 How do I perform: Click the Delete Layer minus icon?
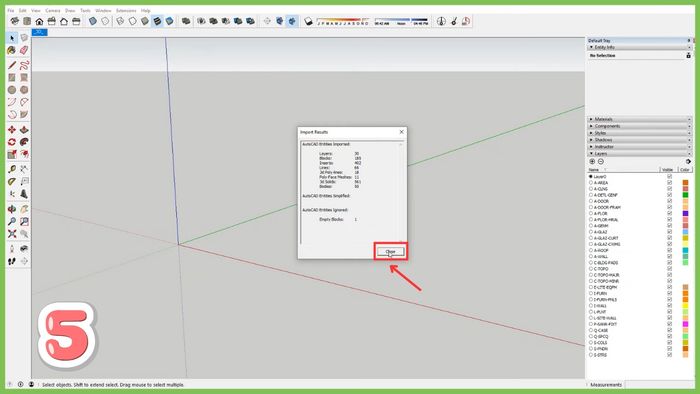click(x=601, y=162)
